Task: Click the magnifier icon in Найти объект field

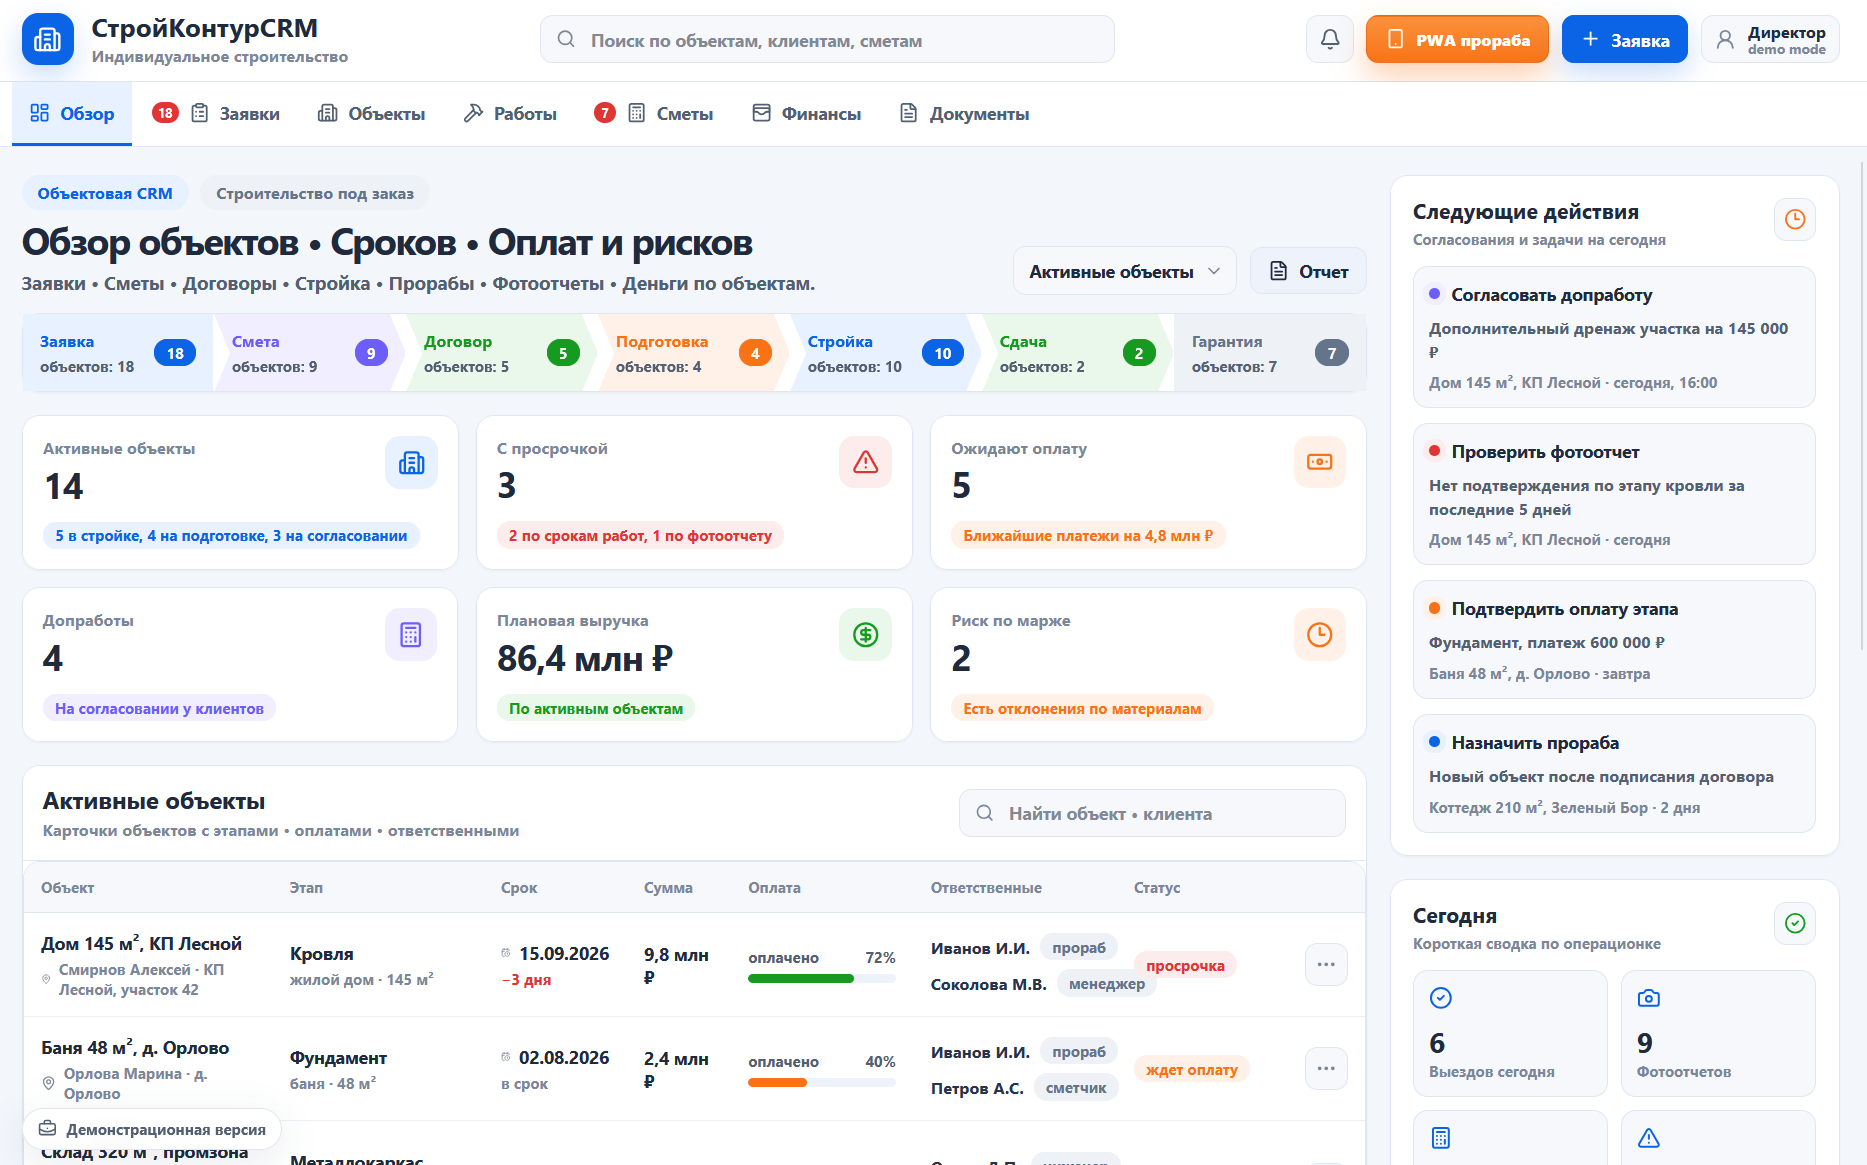Action: pyautogui.click(x=985, y=813)
